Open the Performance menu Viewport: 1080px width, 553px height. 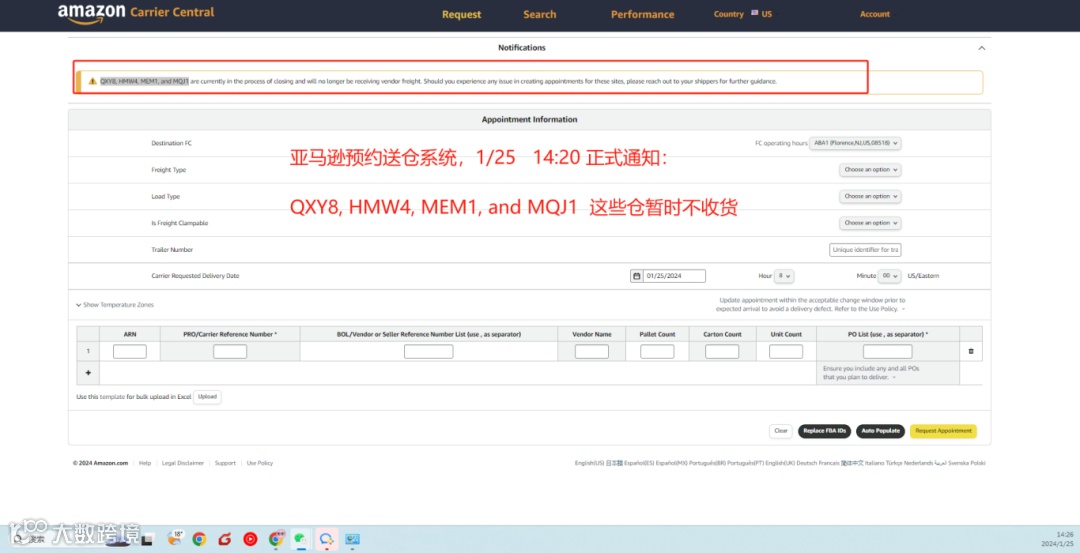coord(643,14)
